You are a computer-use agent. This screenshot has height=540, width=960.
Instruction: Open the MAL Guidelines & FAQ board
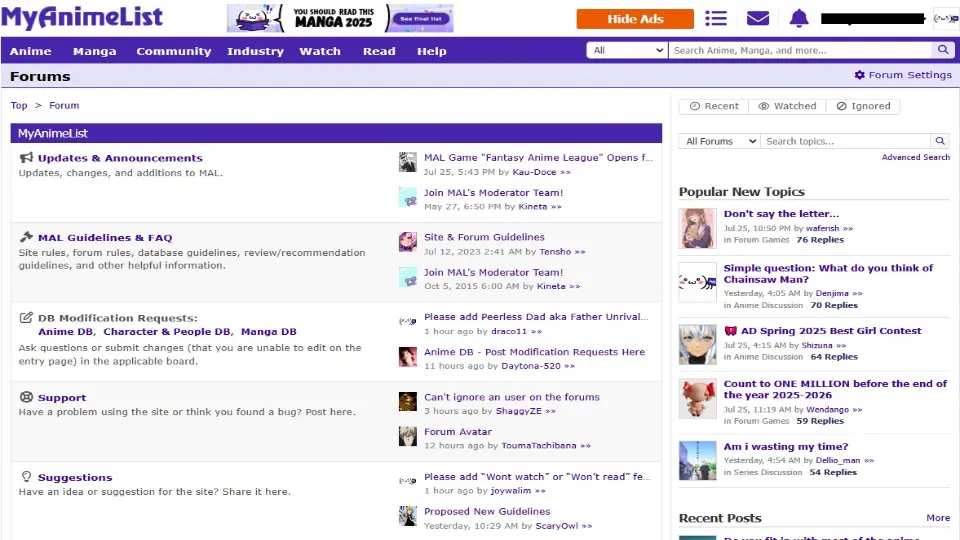pyautogui.click(x=105, y=238)
